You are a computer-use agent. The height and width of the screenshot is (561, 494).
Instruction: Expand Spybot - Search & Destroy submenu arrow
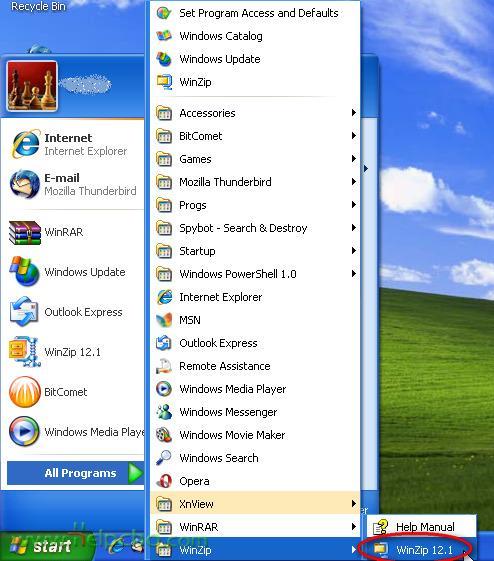click(354, 228)
